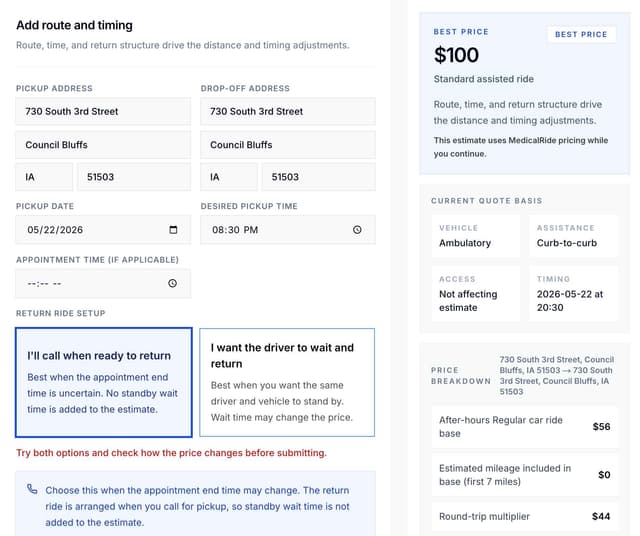
Task: Select "I want the driver to wait and return"
Action: click(x=287, y=383)
